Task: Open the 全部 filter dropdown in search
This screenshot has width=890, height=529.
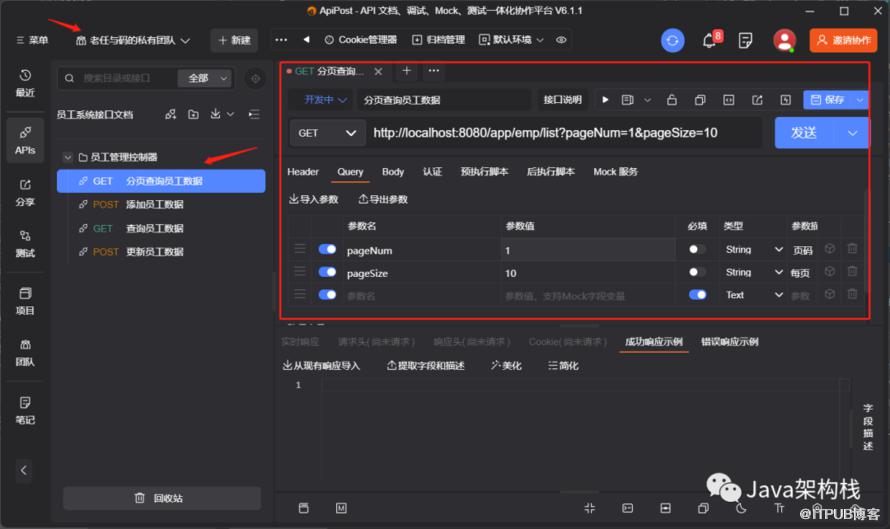Action: (205, 78)
